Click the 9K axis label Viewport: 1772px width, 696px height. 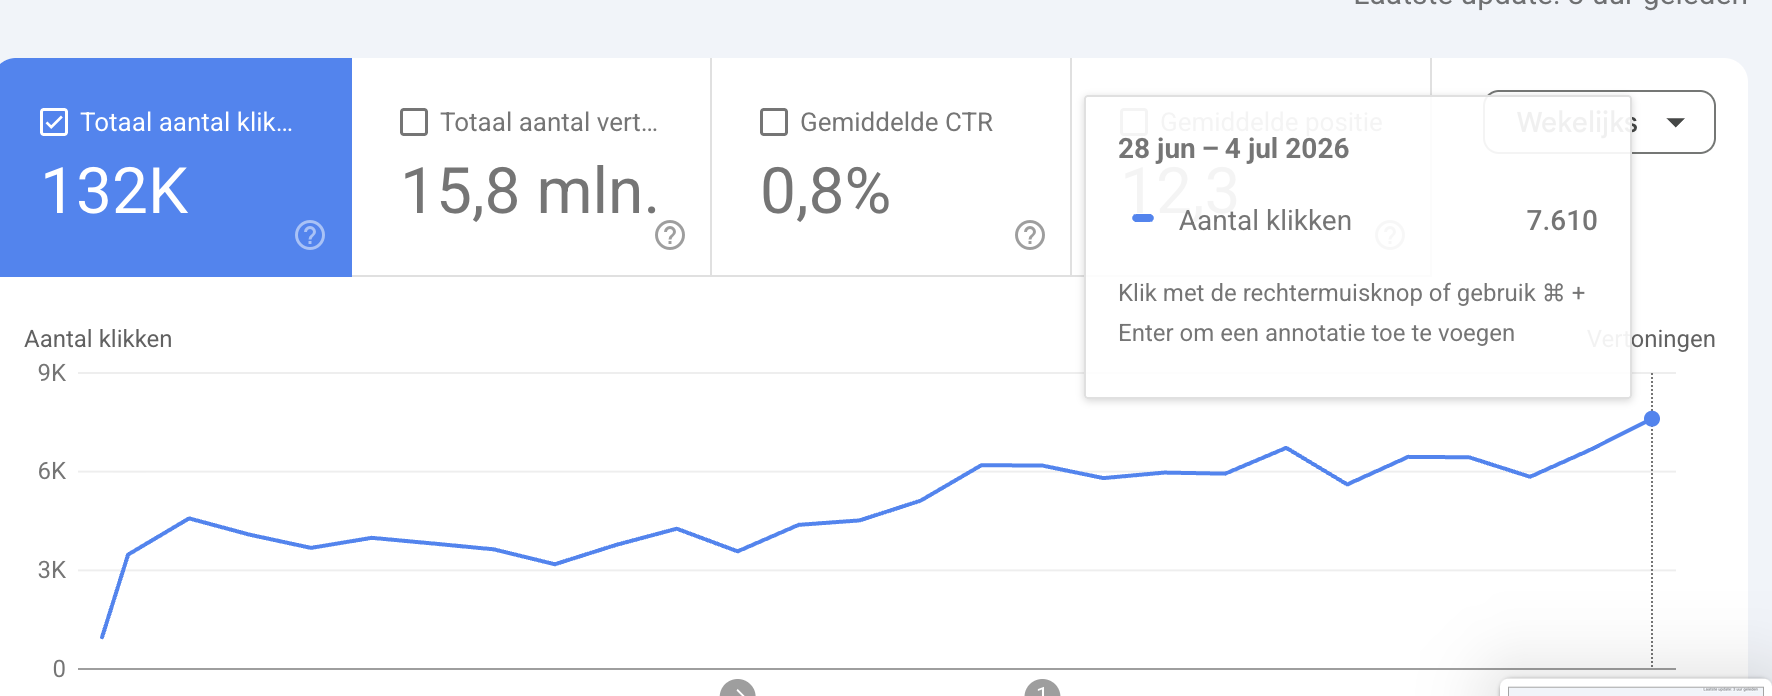point(52,373)
